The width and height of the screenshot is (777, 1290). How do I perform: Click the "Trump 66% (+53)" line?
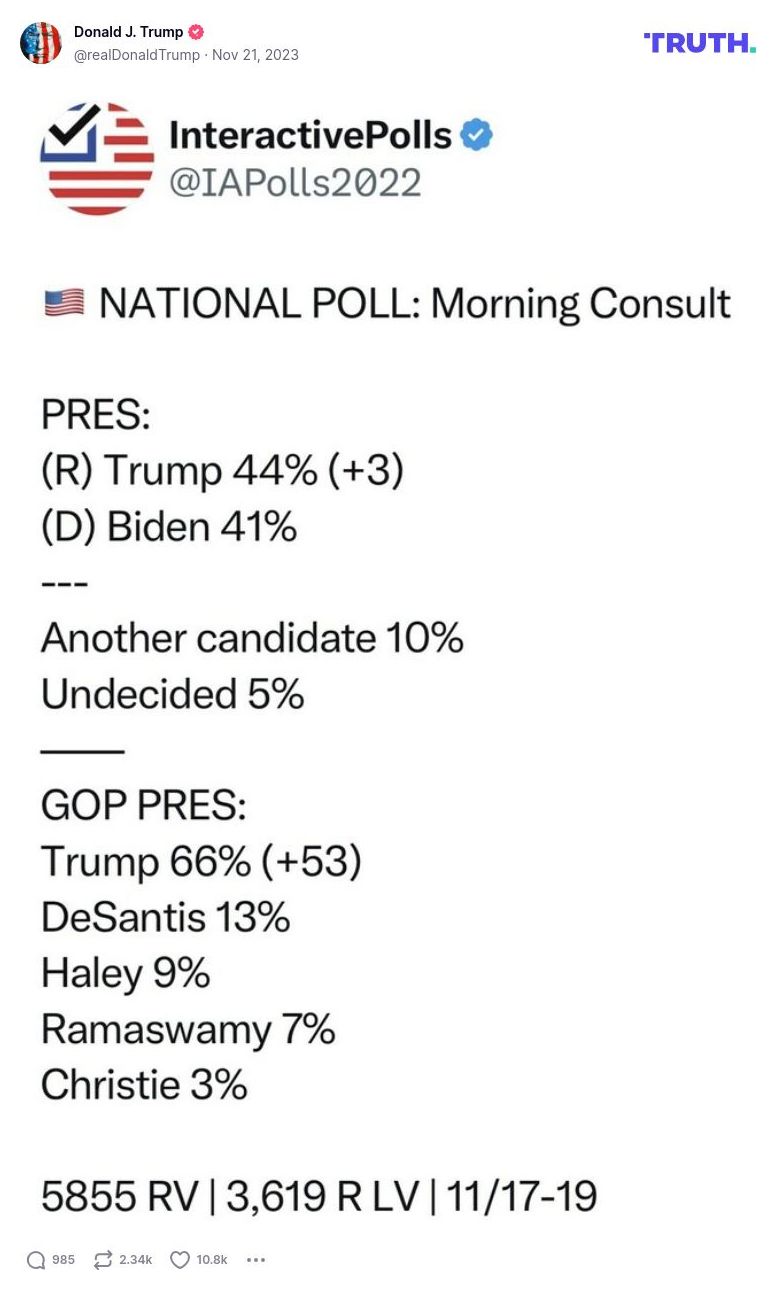point(201,861)
